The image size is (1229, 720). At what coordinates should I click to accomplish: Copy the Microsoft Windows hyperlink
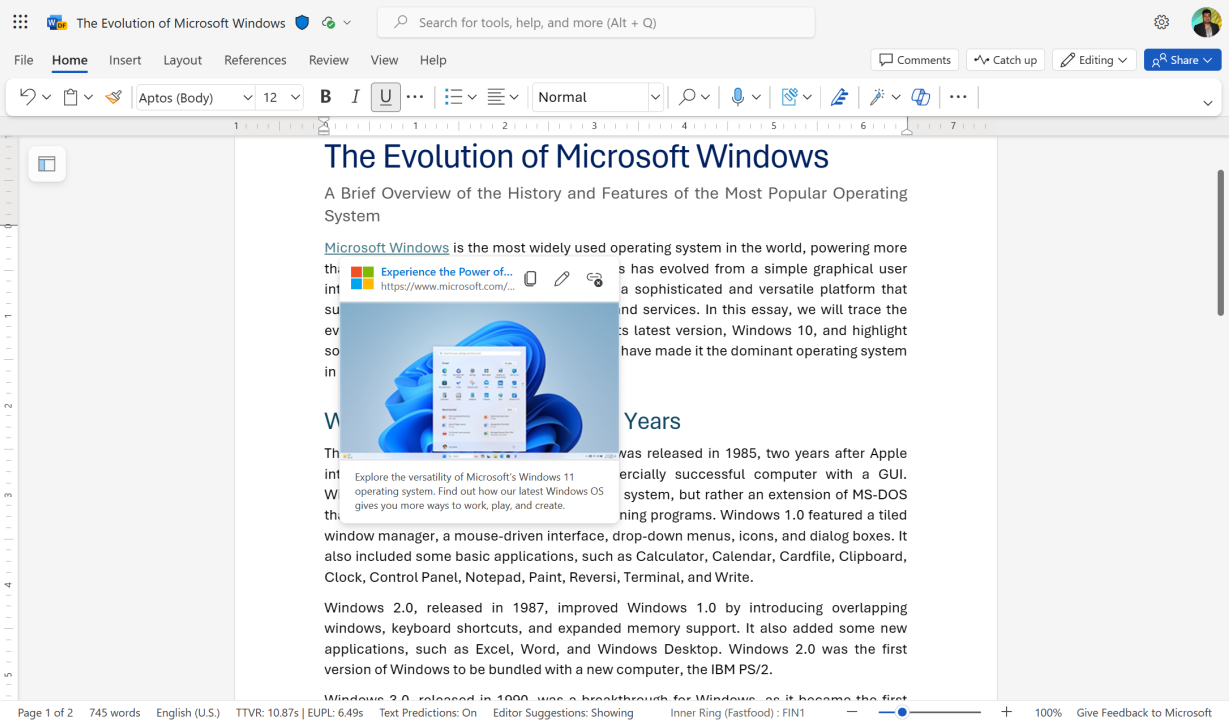click(x=530, y=278)
